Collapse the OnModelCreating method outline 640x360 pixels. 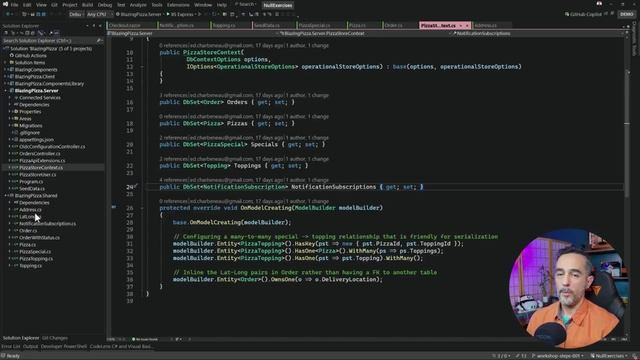[142, 208]
